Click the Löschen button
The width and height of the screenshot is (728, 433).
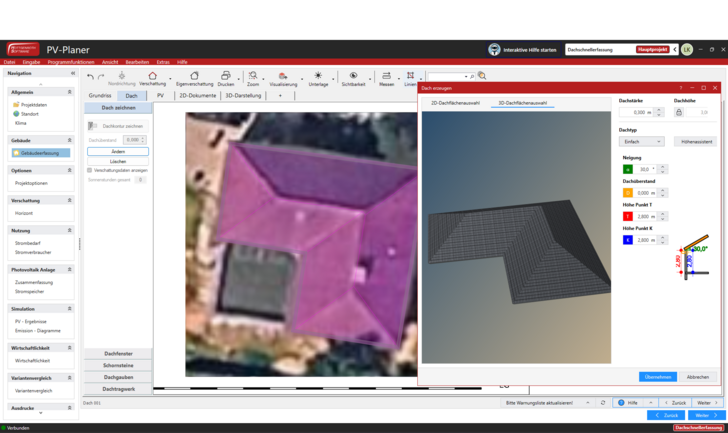[x=118, y=162]
